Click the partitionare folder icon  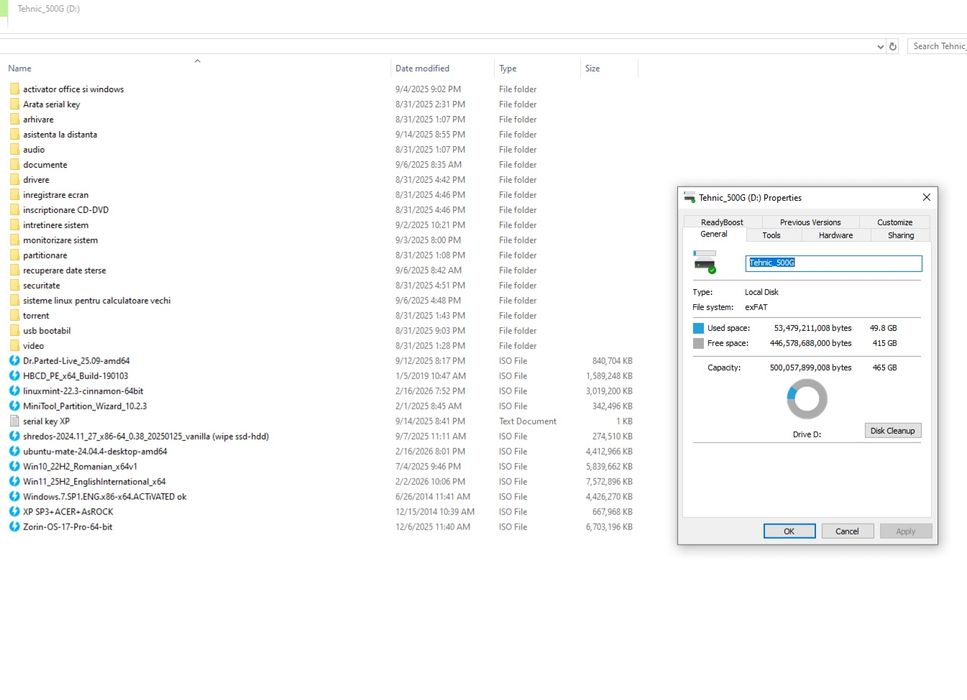click(x=14, y=255)
